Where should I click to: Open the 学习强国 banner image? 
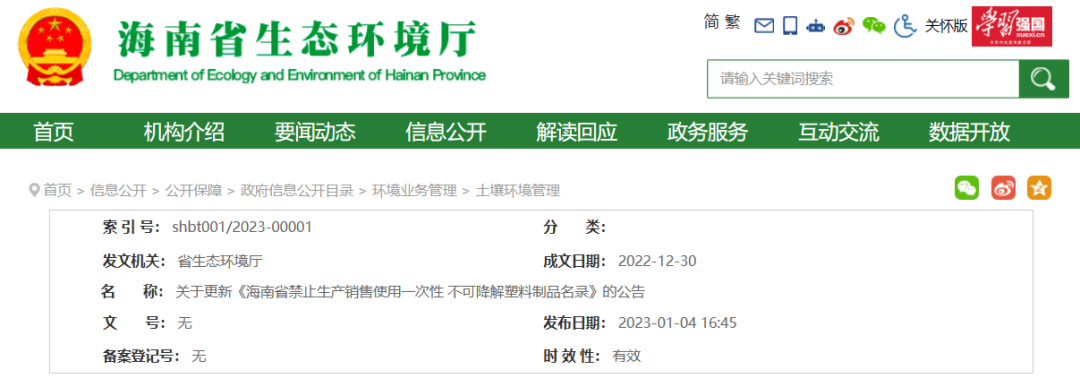coord(1012,25)
